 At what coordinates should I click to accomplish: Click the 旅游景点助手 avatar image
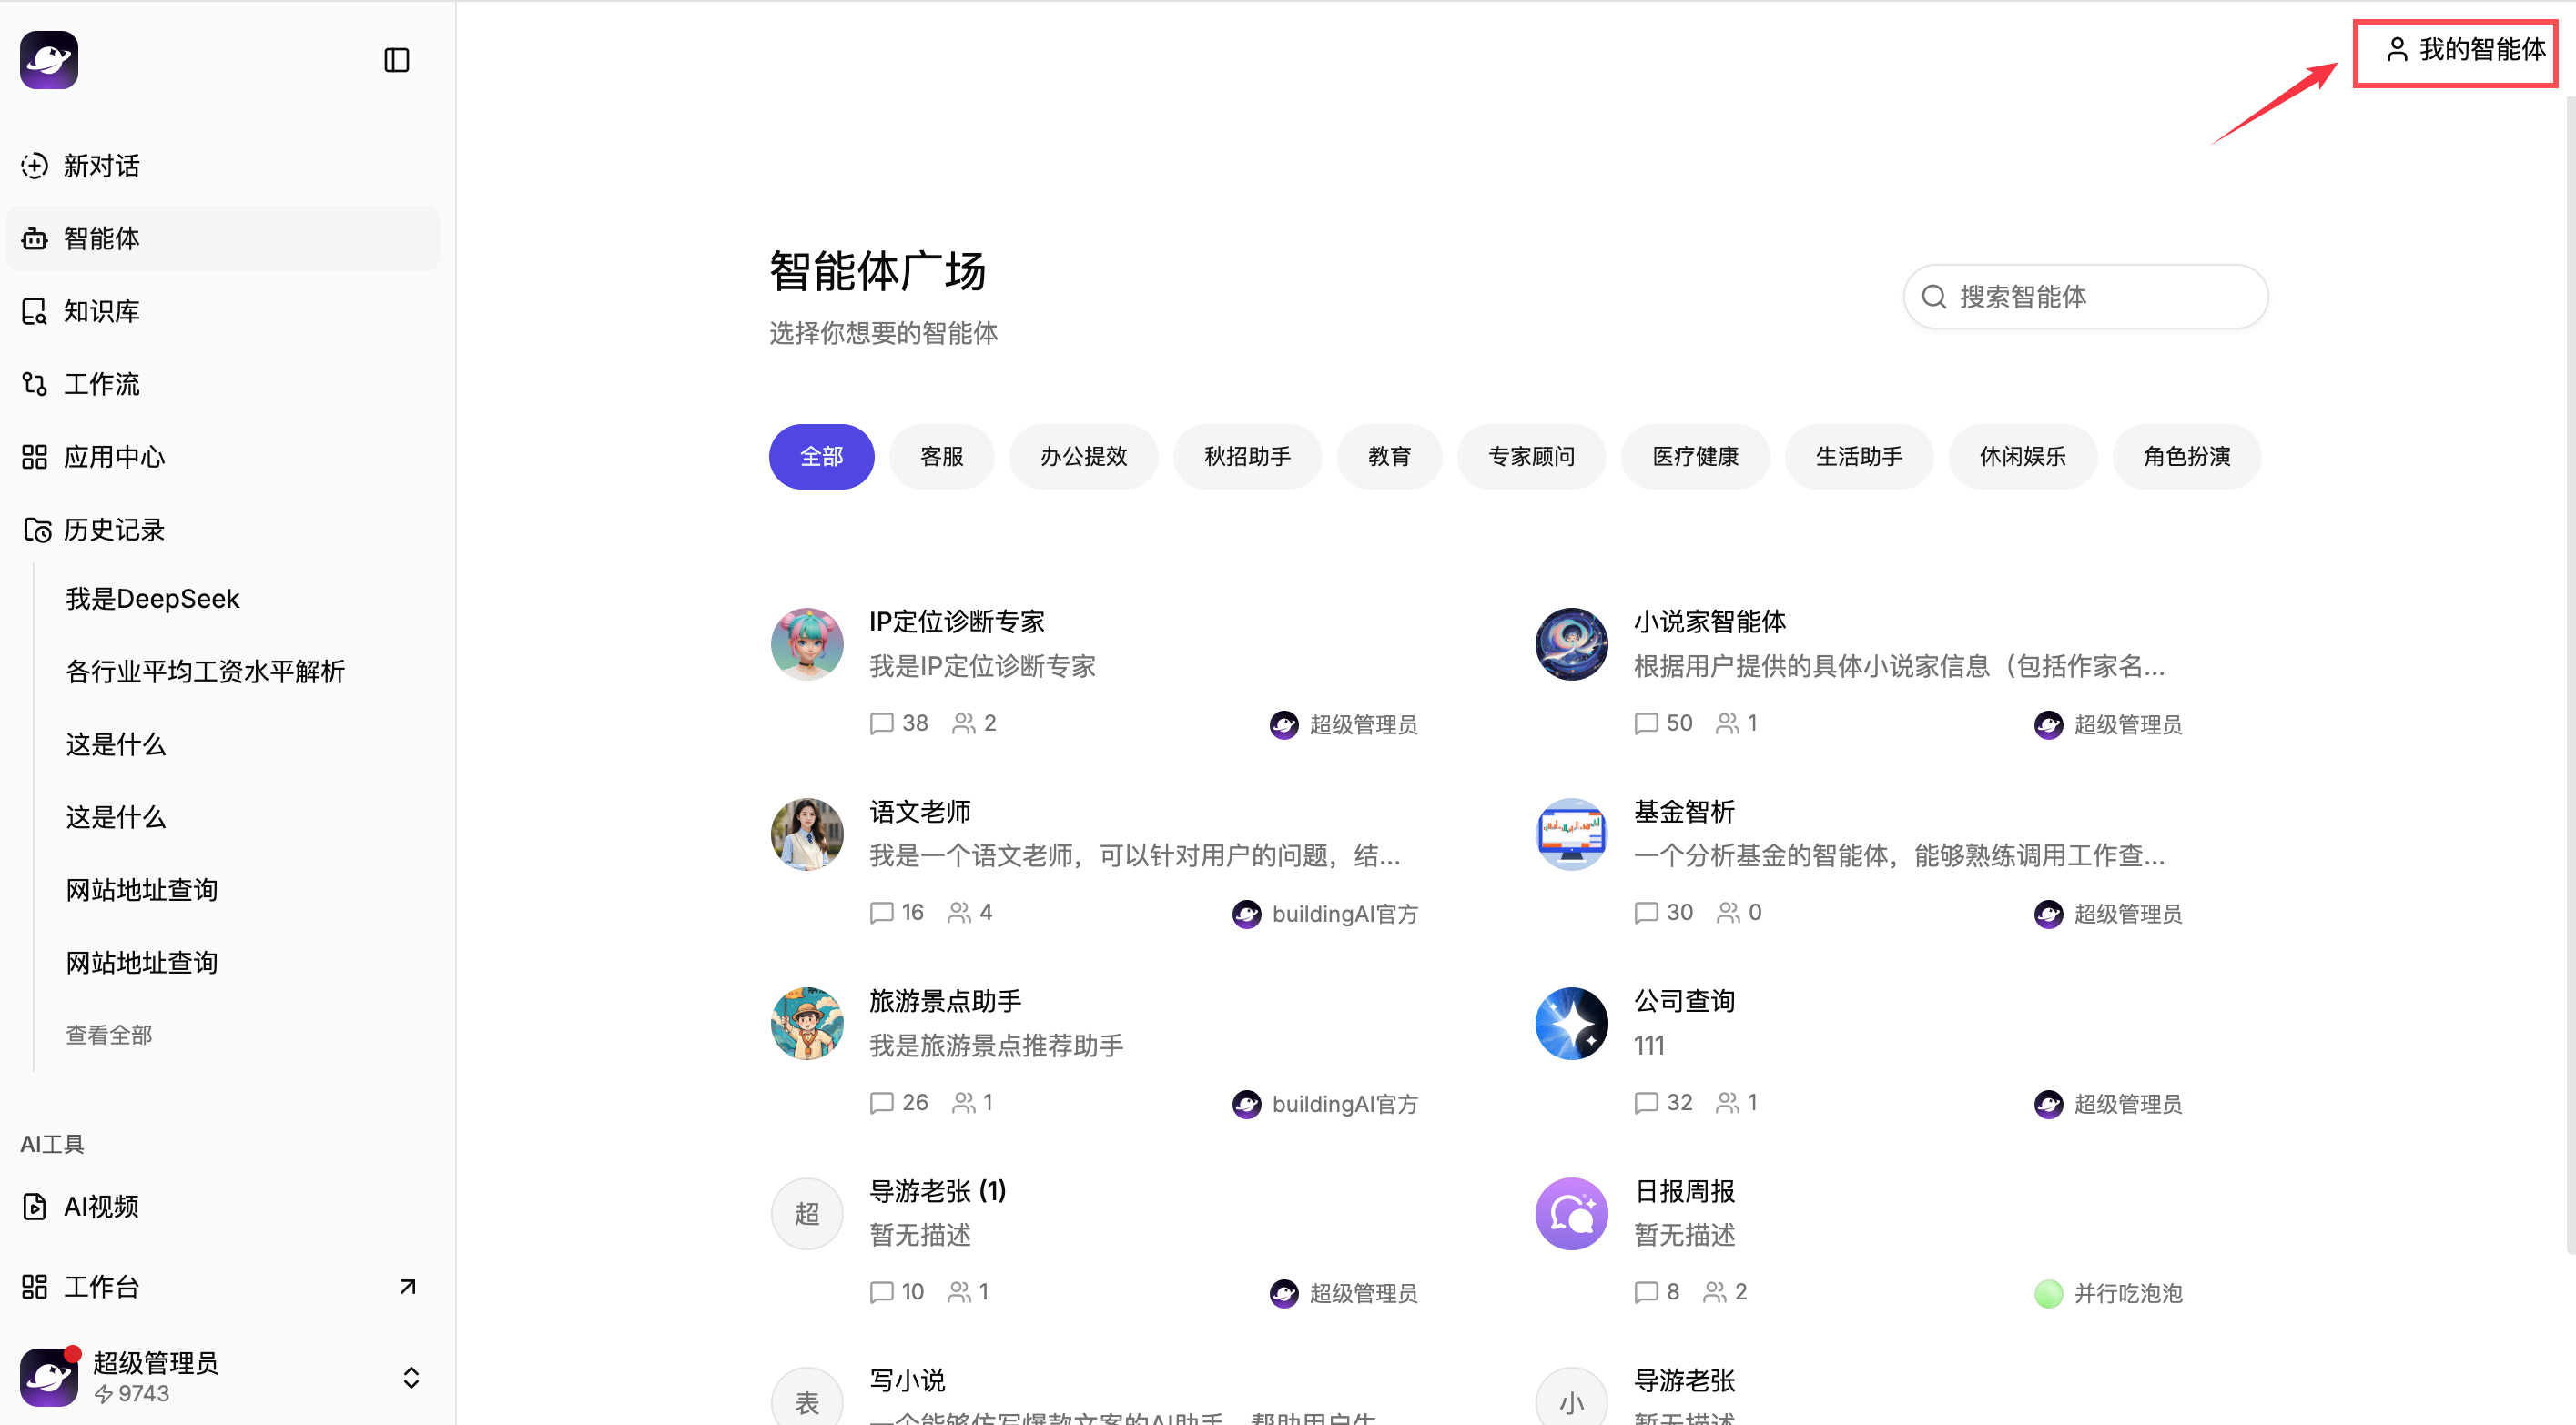807,1024
